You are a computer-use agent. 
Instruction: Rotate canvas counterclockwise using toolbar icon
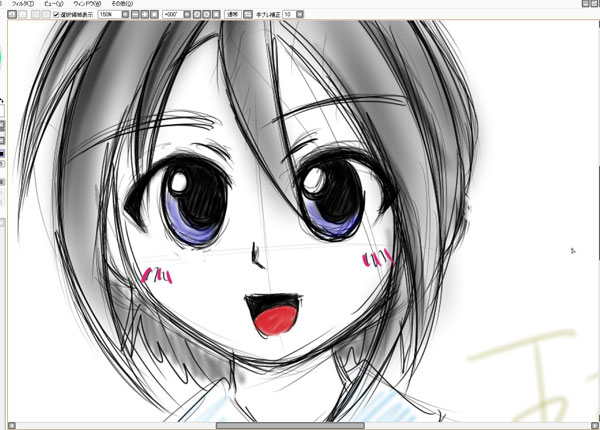[198, 15]
